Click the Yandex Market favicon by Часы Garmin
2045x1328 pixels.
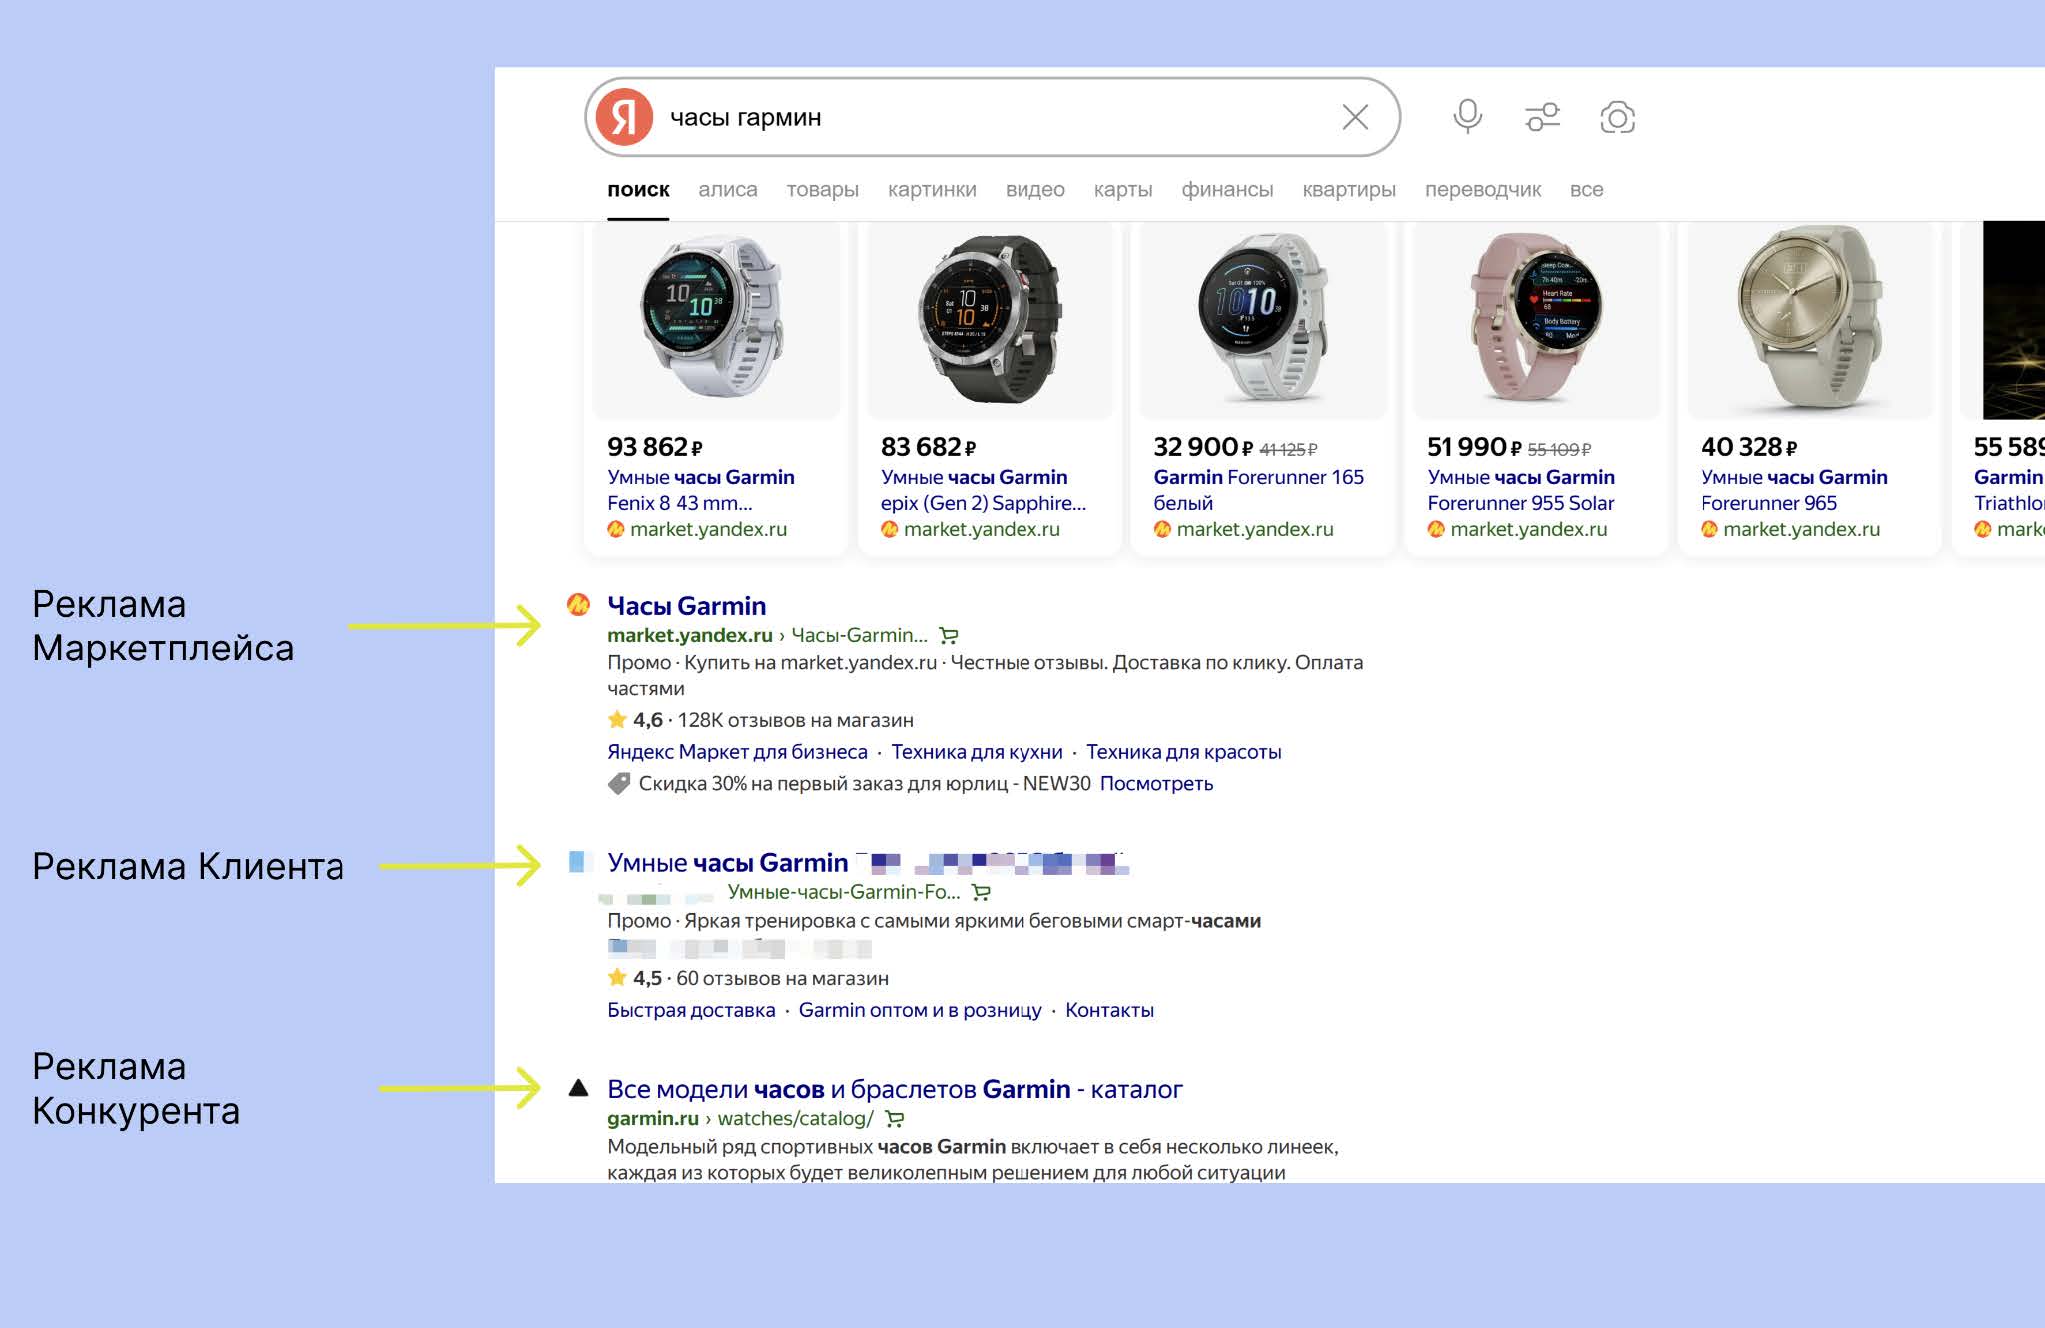point(578,605)
